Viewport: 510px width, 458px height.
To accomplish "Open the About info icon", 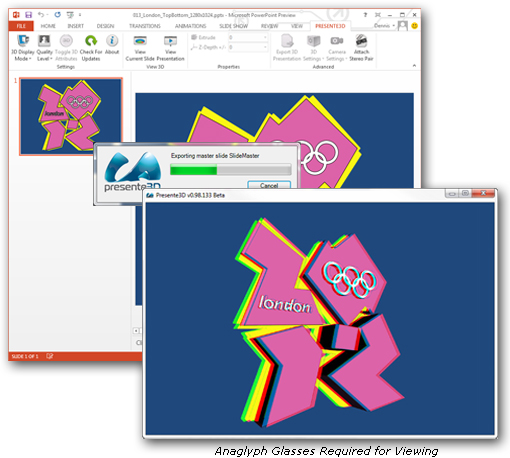I will [112, 41].
